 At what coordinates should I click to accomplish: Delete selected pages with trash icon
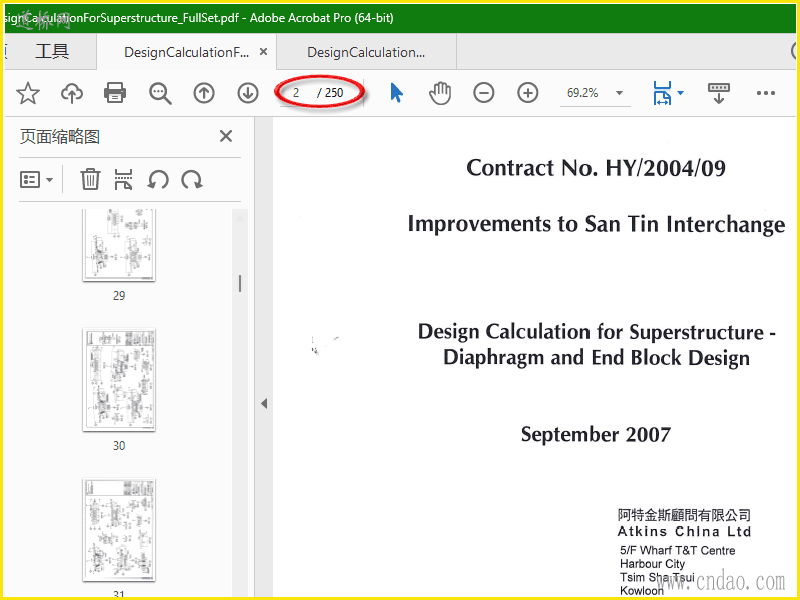90,180
